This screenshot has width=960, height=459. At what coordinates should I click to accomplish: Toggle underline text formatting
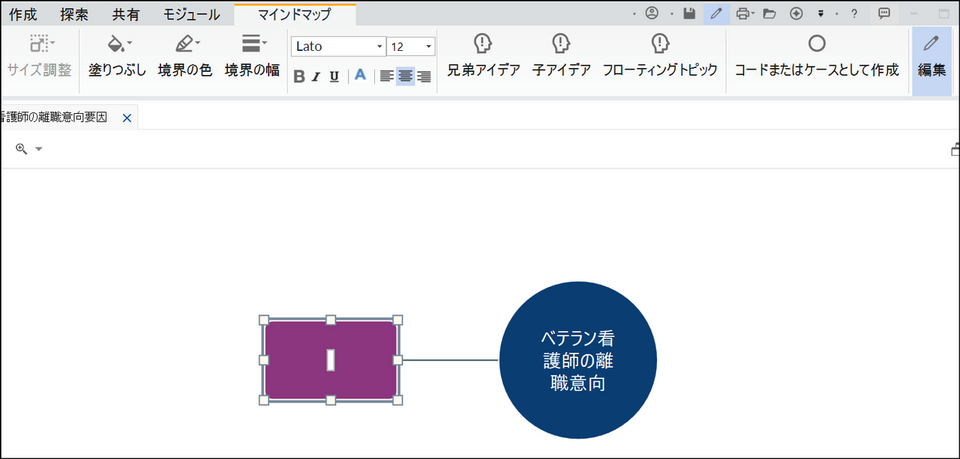coord(334,77)
